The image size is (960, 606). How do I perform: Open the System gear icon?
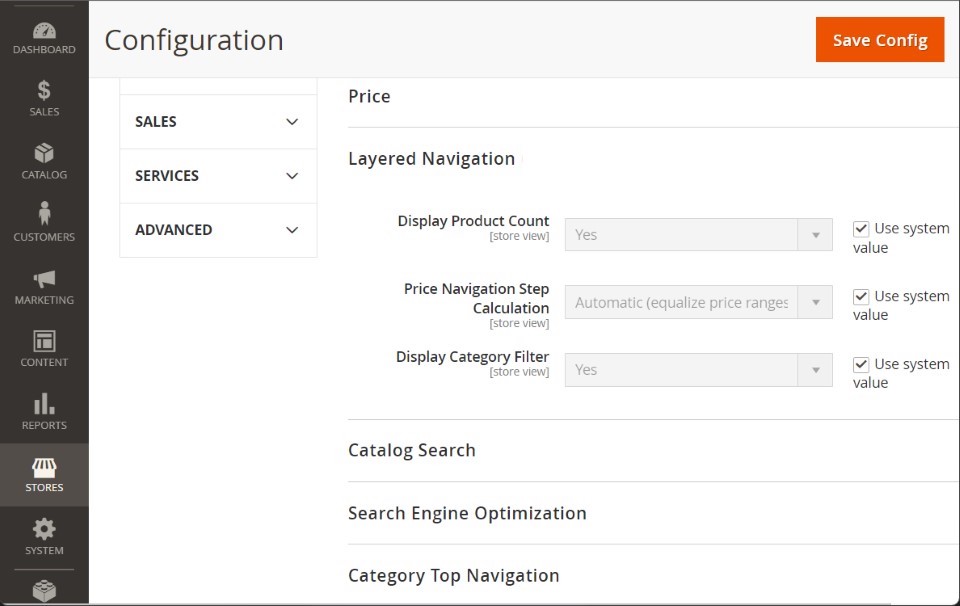tap(44, 529)
